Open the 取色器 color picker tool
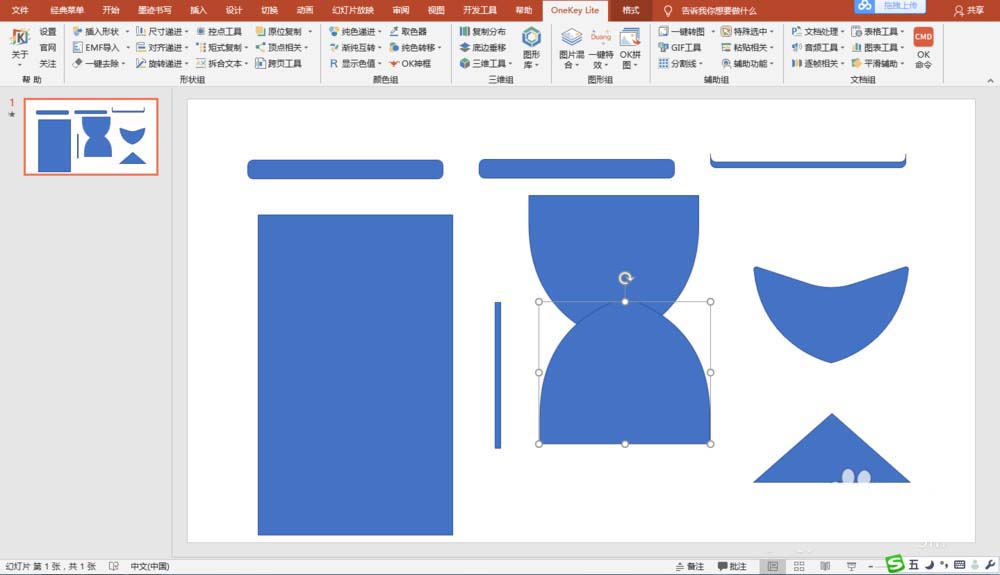Image resolution: width=1000 pixels, height=575 pixels. point(408,31)
